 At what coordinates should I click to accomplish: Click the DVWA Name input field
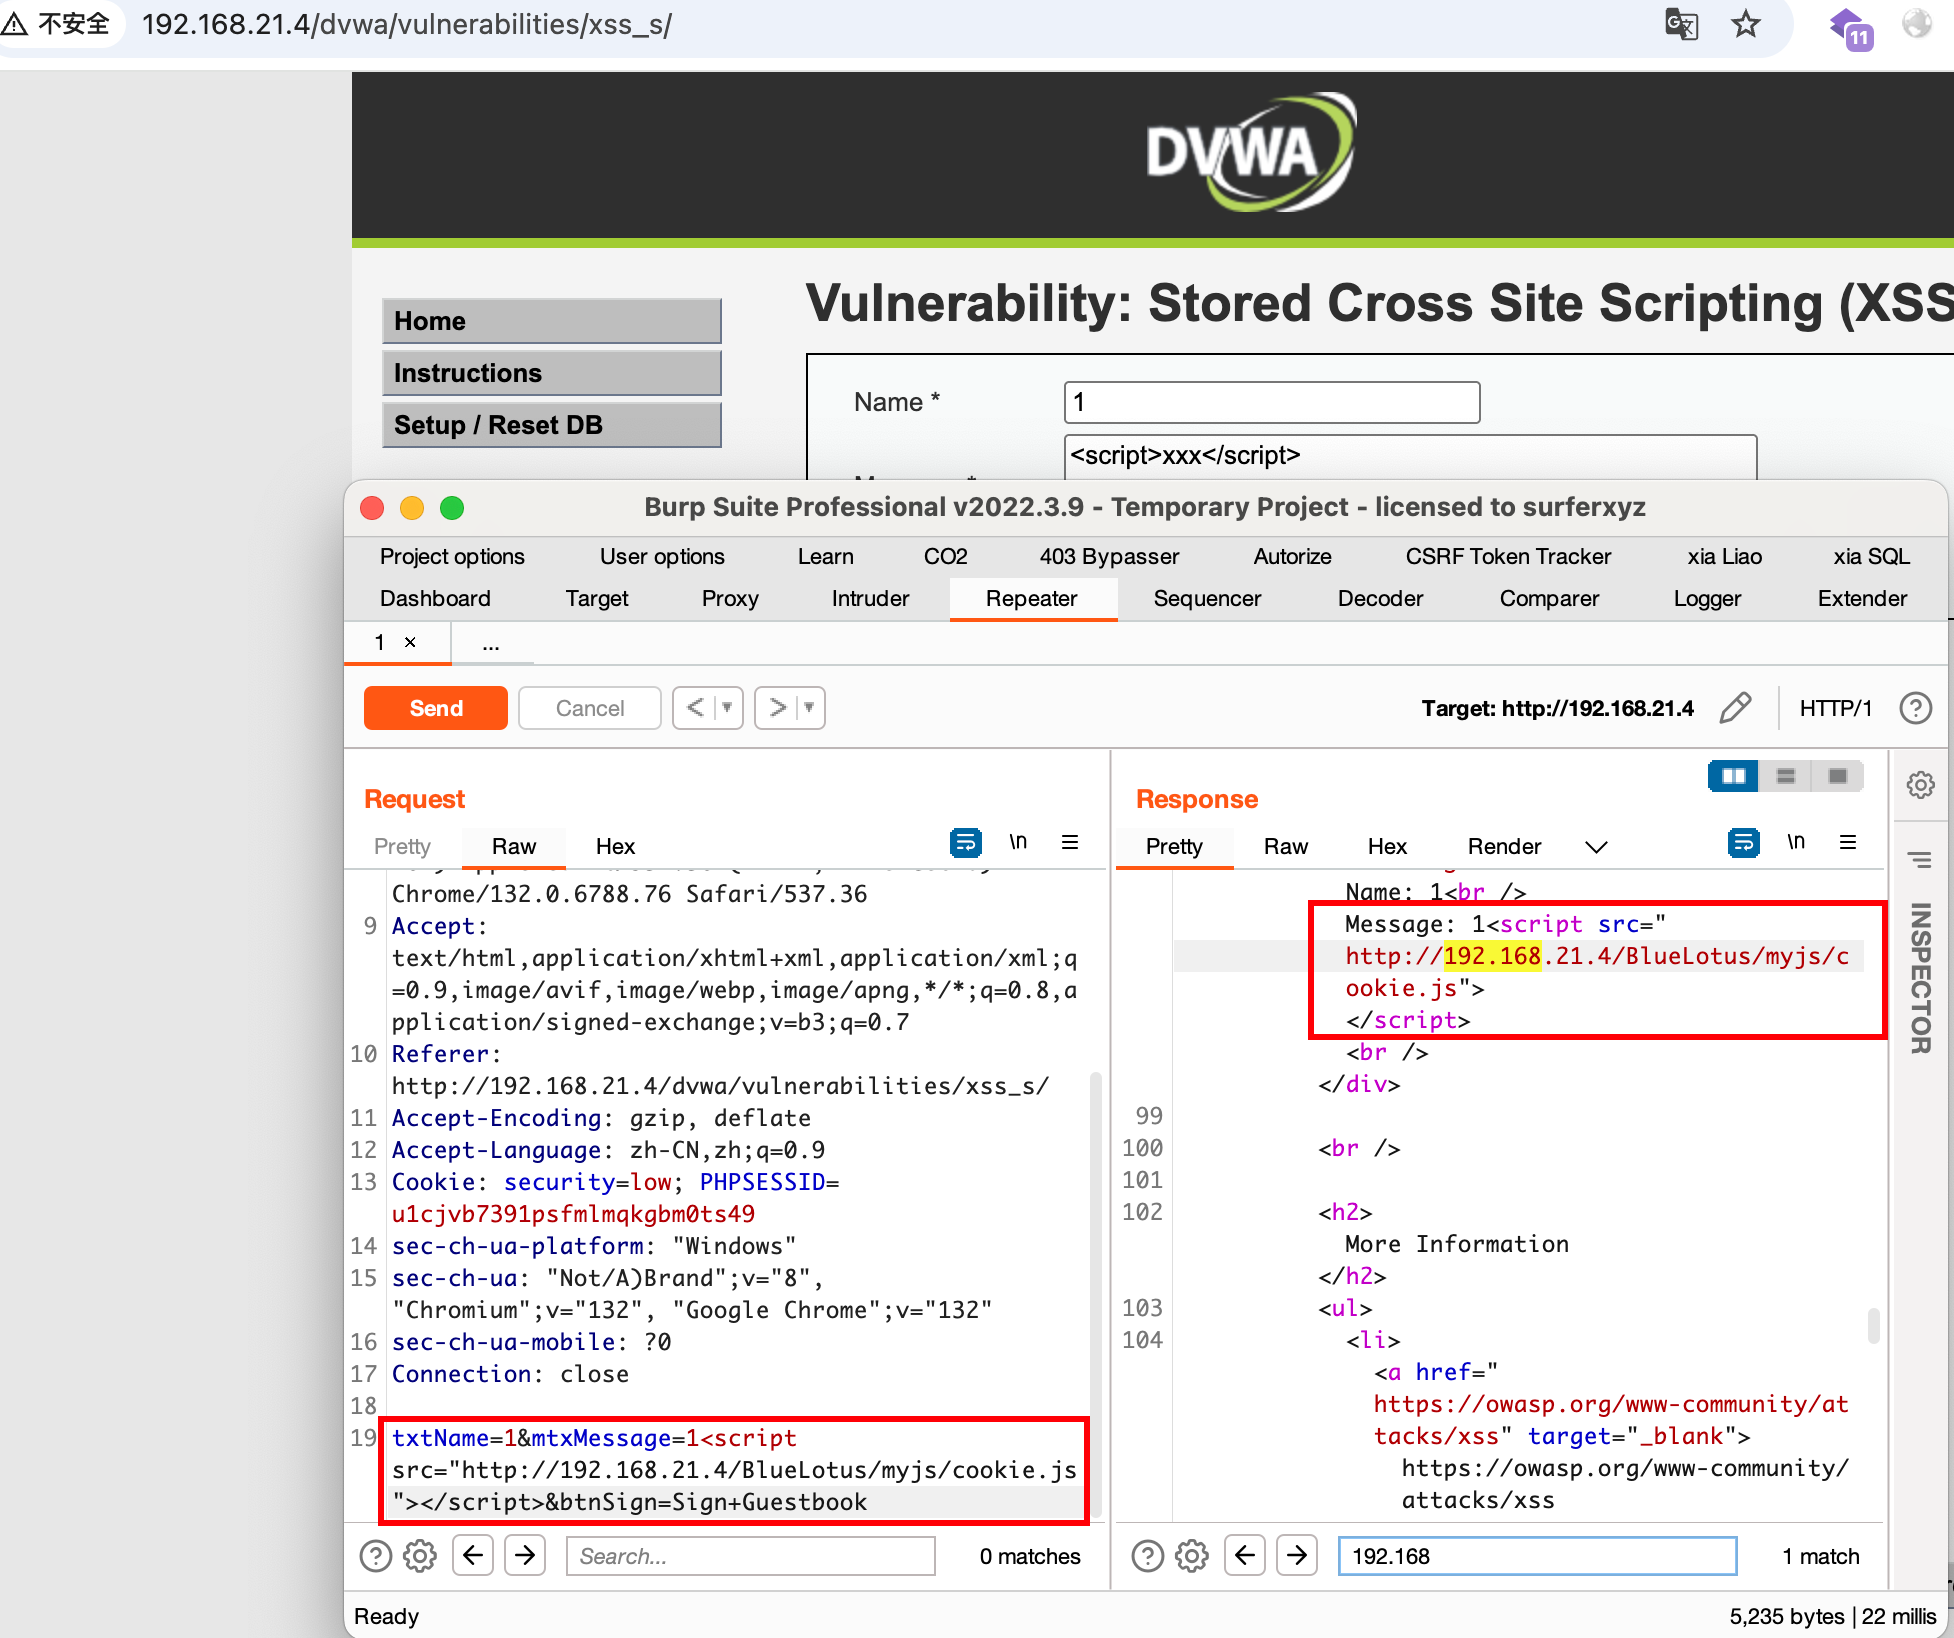(x=1272, y=402)
